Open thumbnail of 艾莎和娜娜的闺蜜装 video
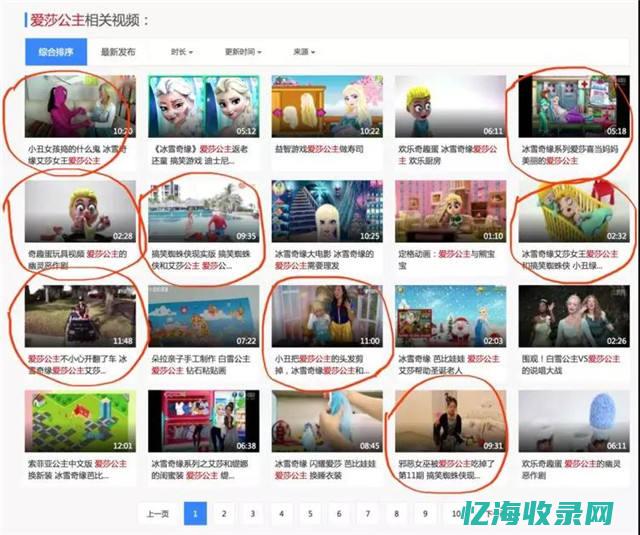The height and width of the screenshot is (535, 640). click(x=204, y=421)
